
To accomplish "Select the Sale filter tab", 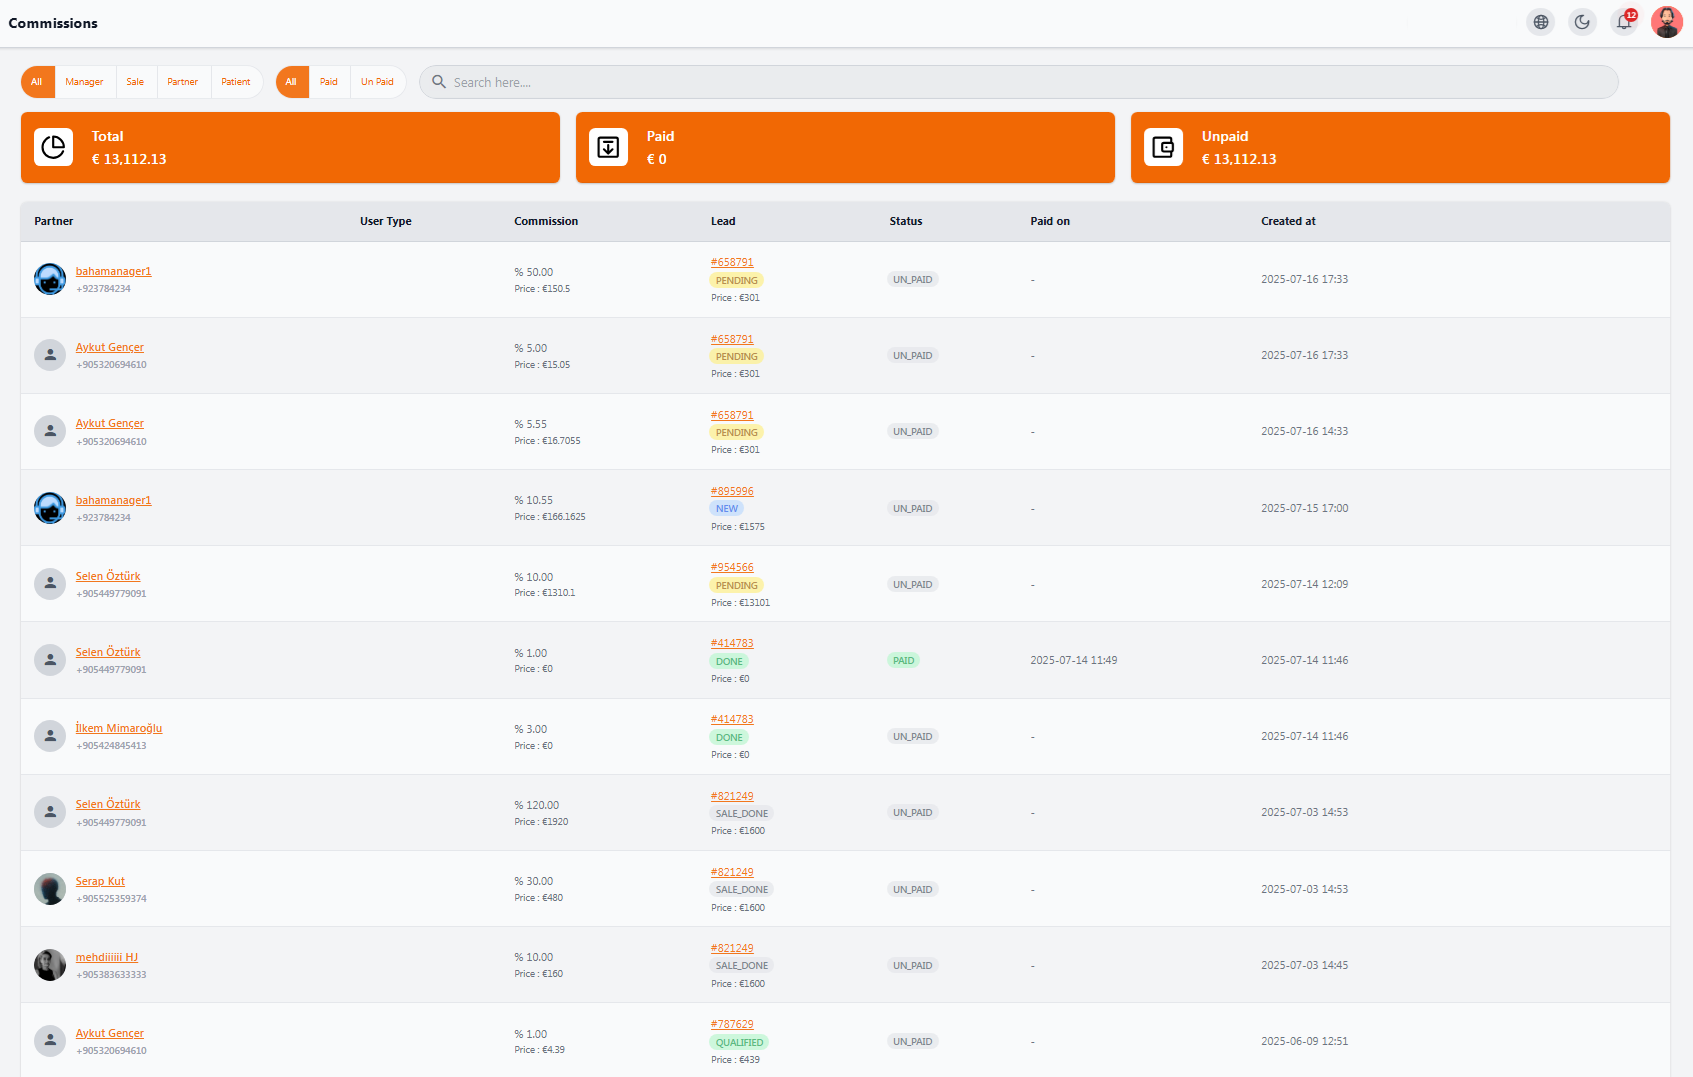I will (x=135, y=82).
